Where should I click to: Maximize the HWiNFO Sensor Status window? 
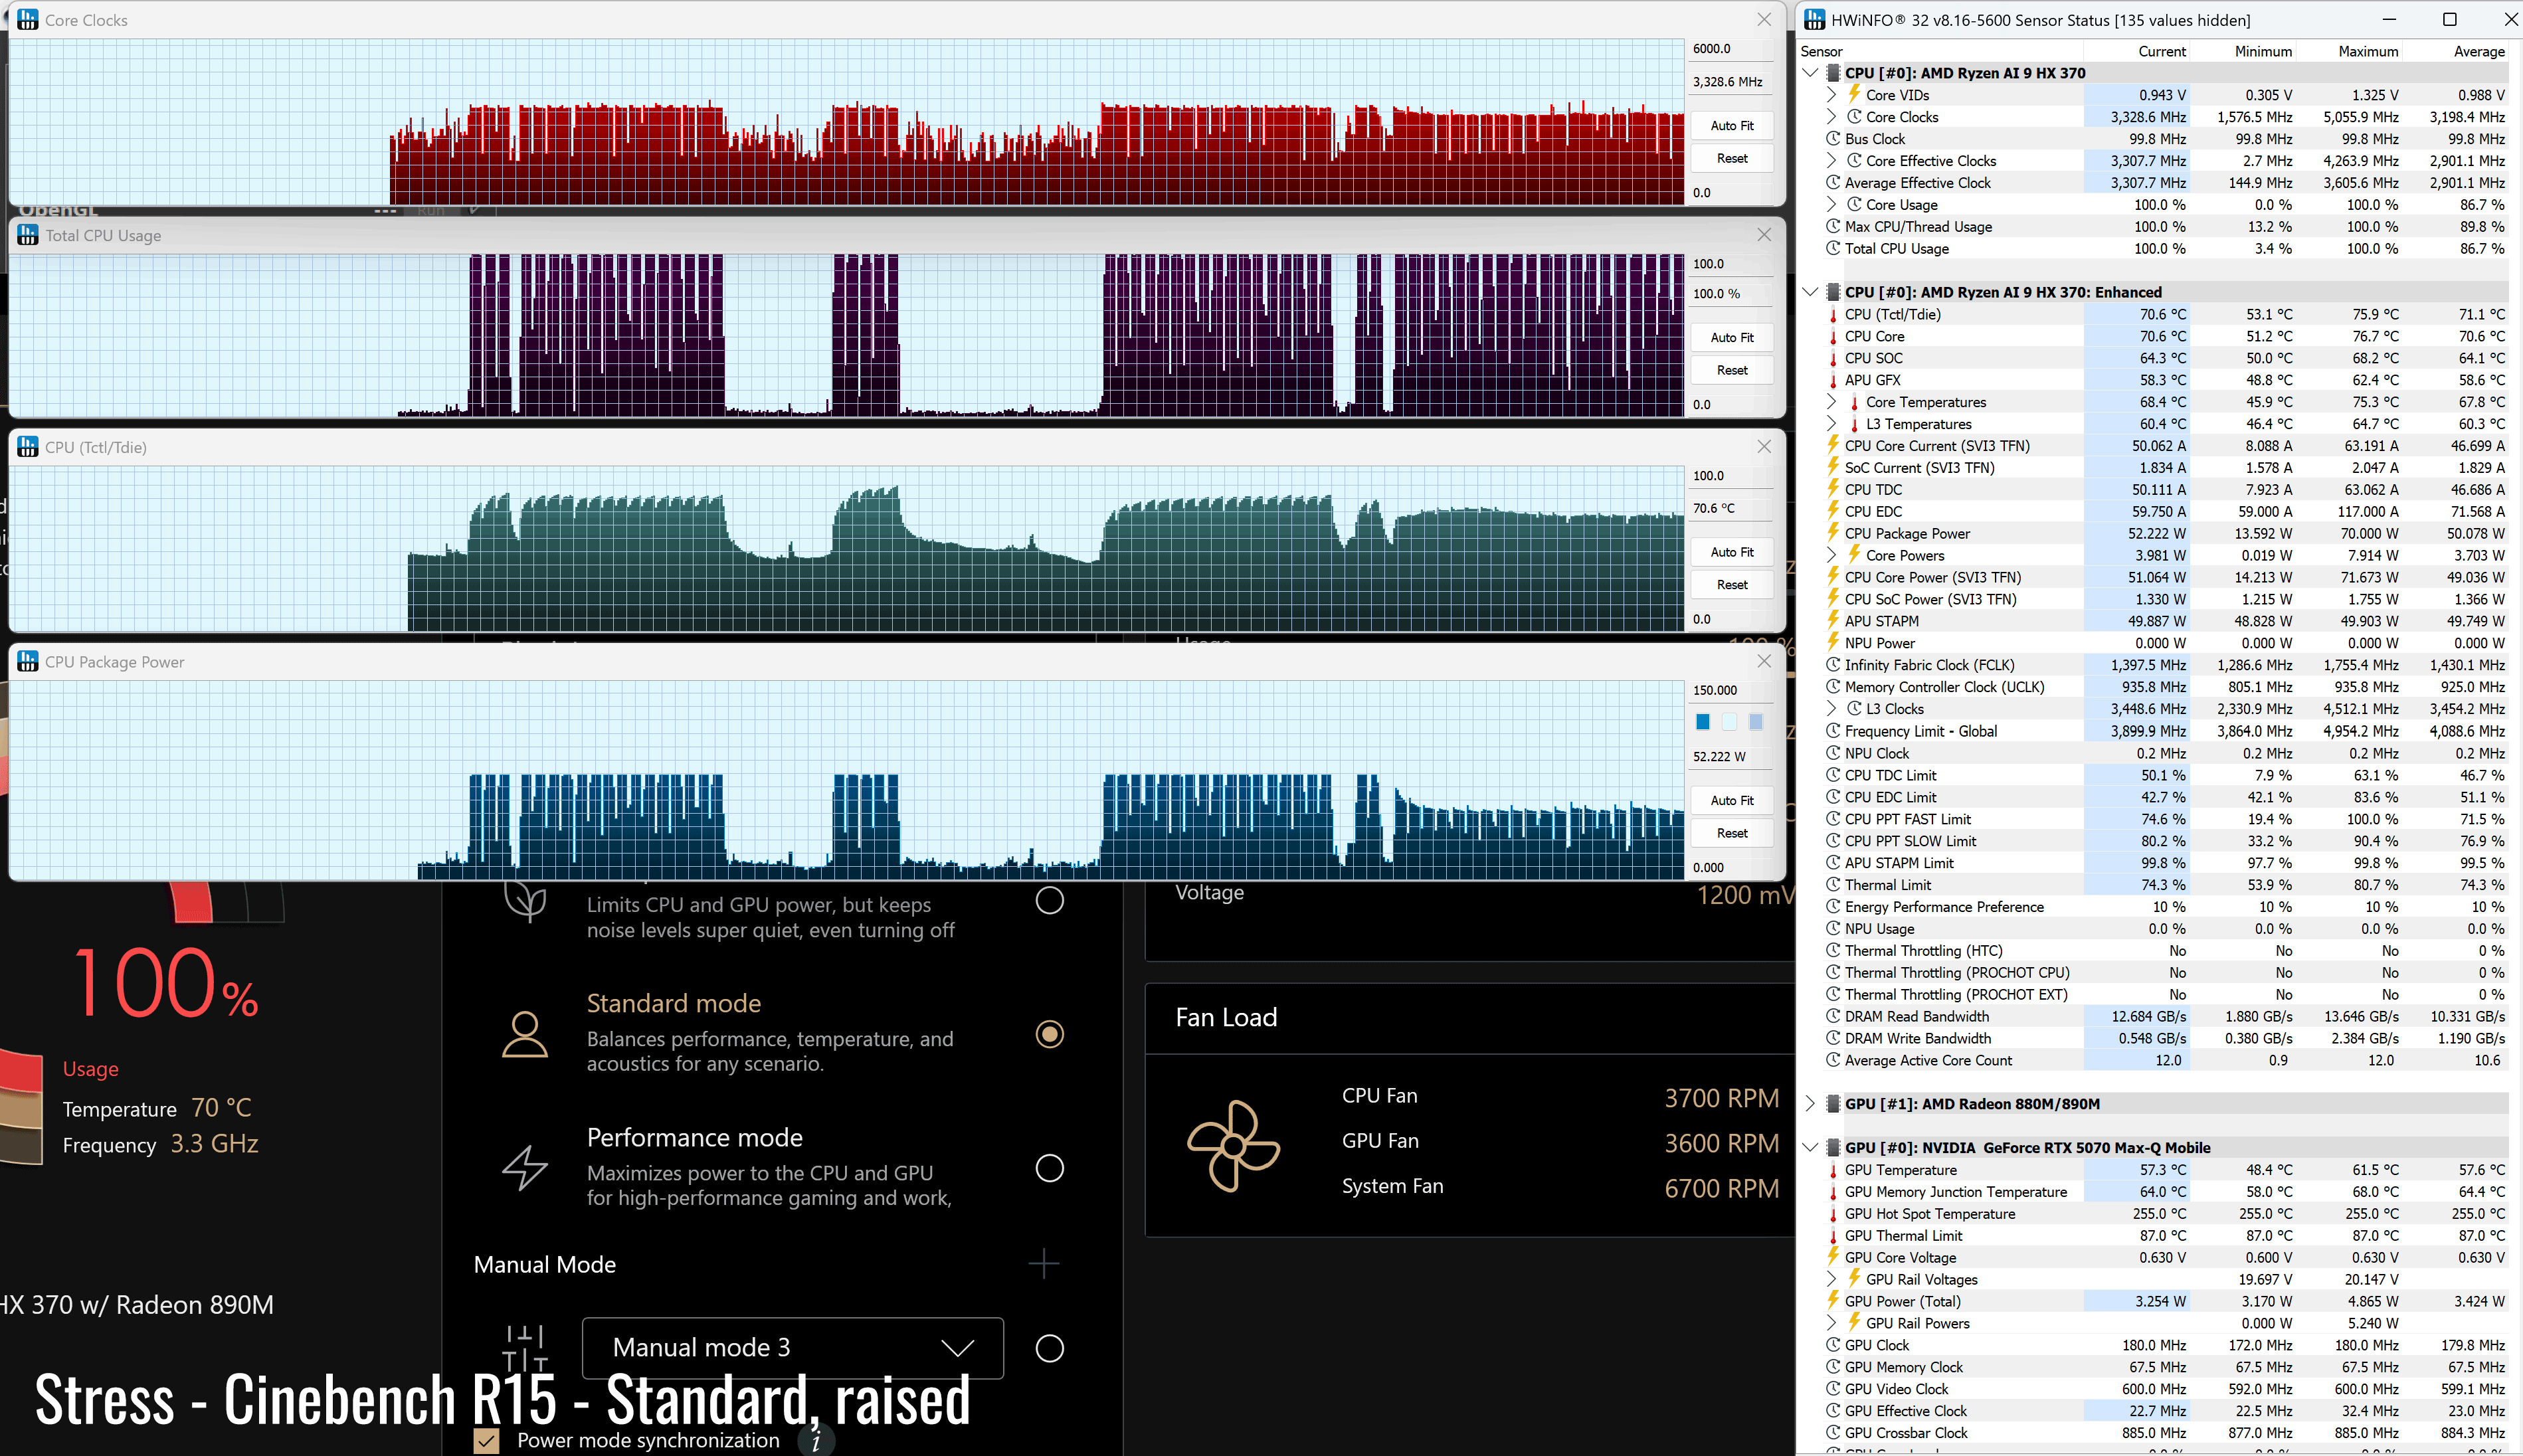(2449, 20)
